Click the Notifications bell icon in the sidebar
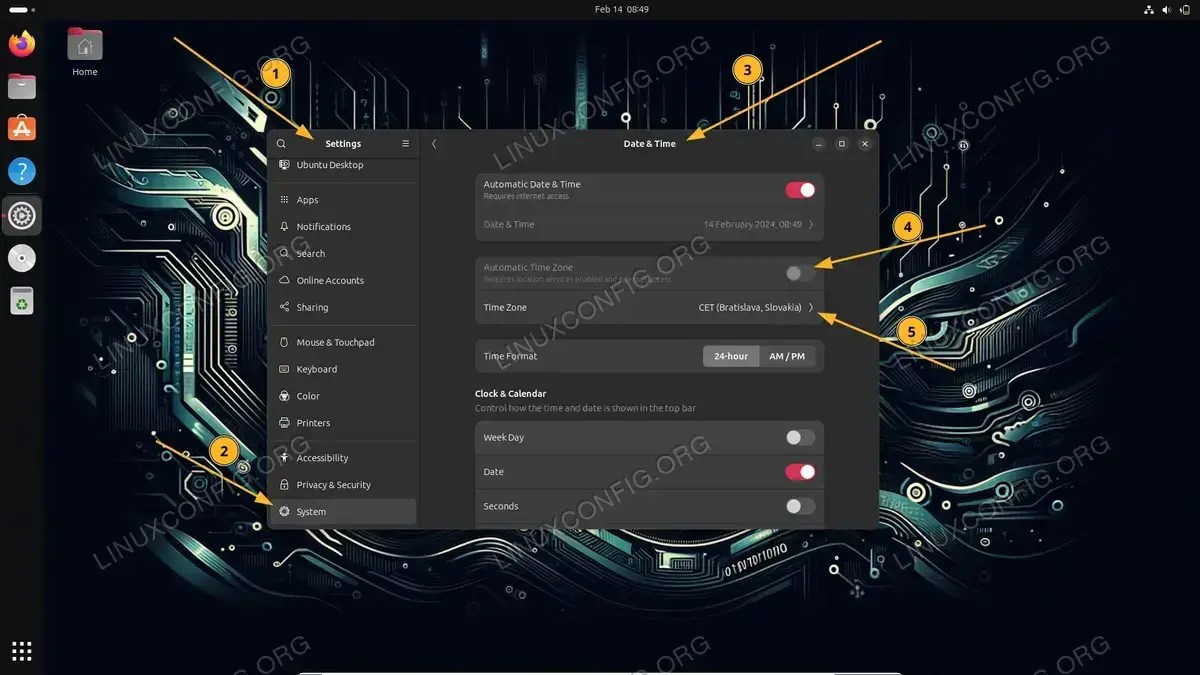This screenshot has height=675, width=1200. tap(284, 226)
